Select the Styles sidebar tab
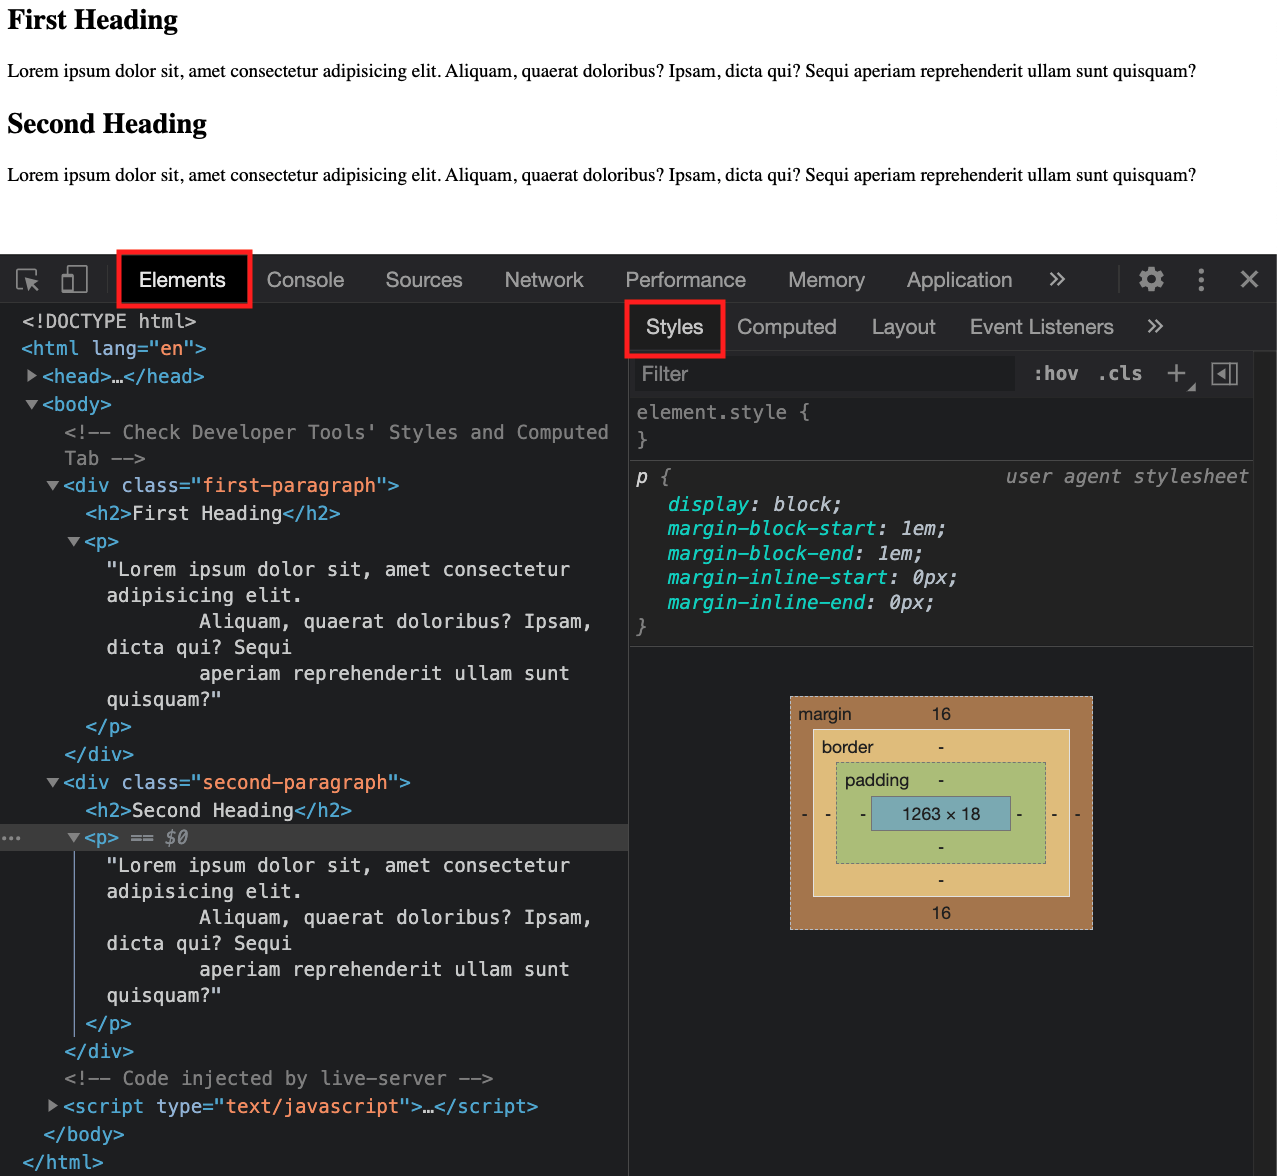This screenshot has width=1277, height=1176. [x=675, y=327]
